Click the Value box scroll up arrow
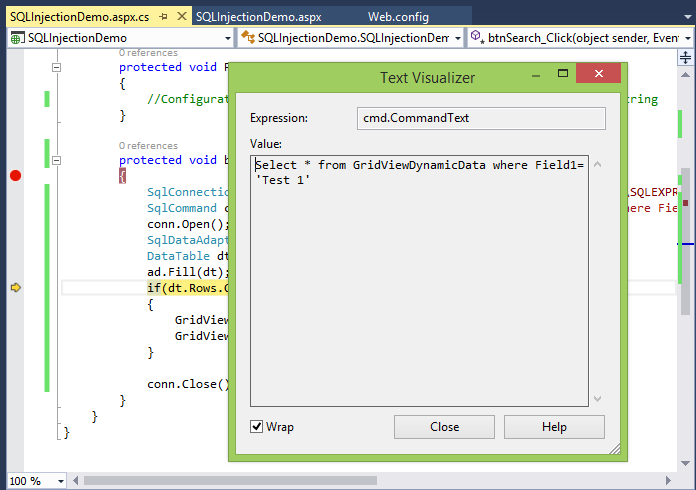Image resolution: width=696 pixels, height=490 pixels. (597, 165)
